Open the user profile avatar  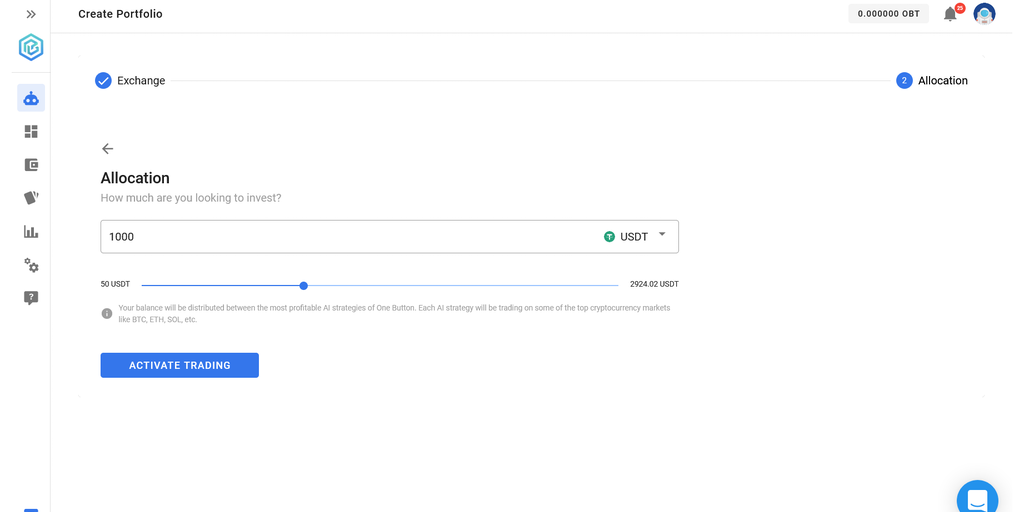point(984,14)
